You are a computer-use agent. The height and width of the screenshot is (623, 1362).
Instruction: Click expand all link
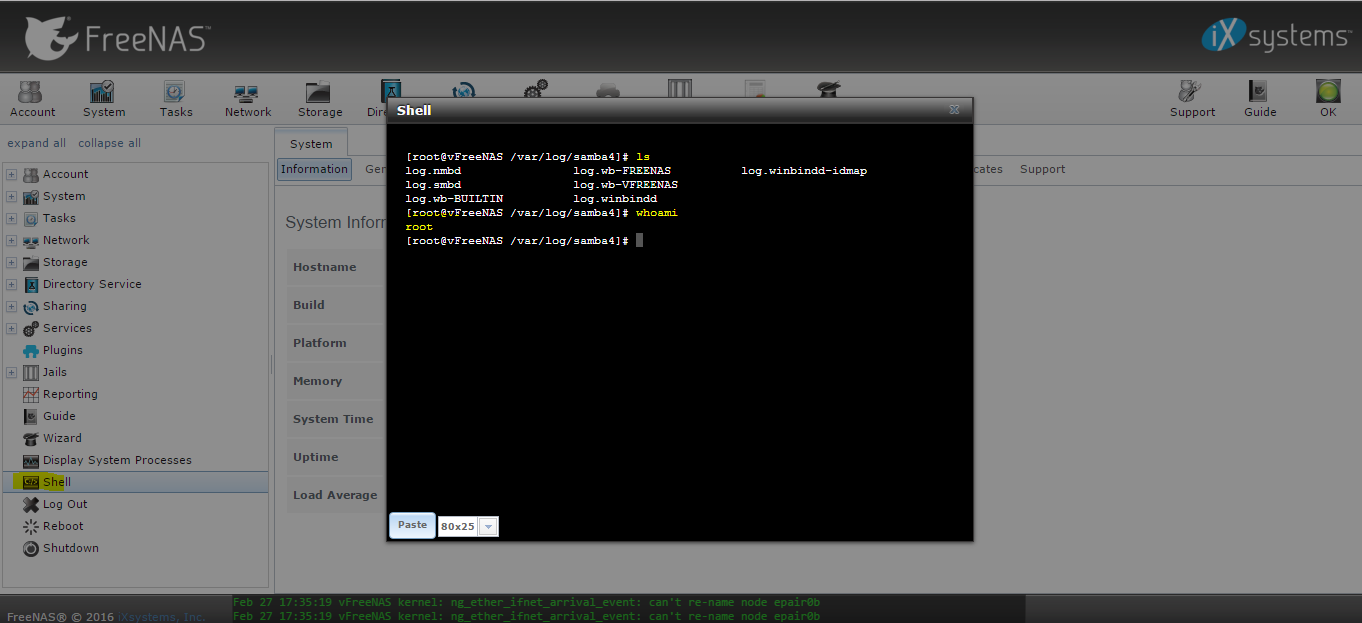coord(37,143)
